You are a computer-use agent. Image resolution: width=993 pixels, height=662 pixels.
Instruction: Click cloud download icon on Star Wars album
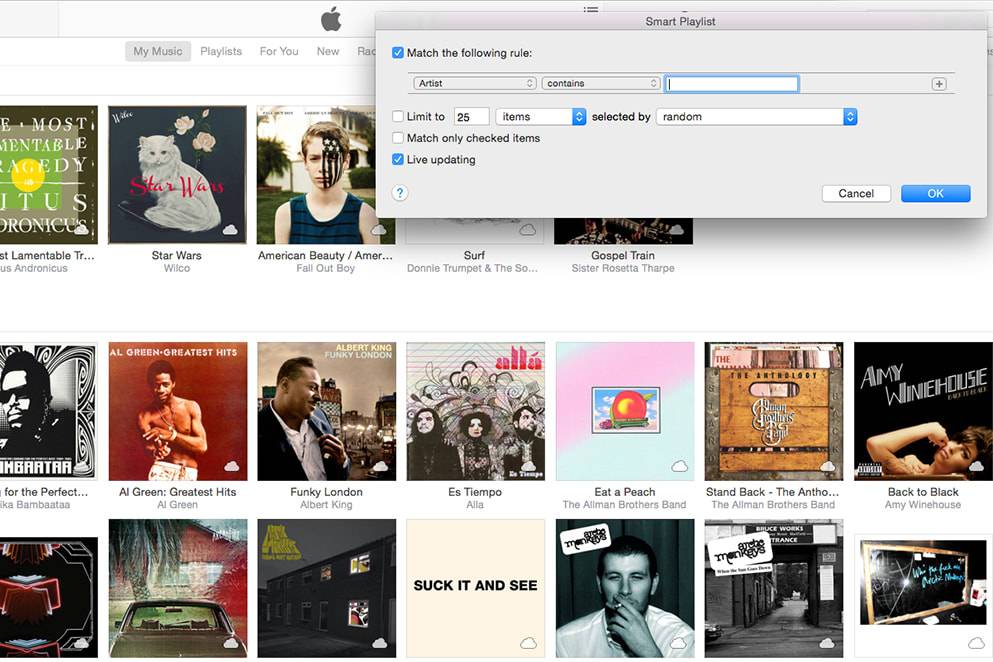230,229
